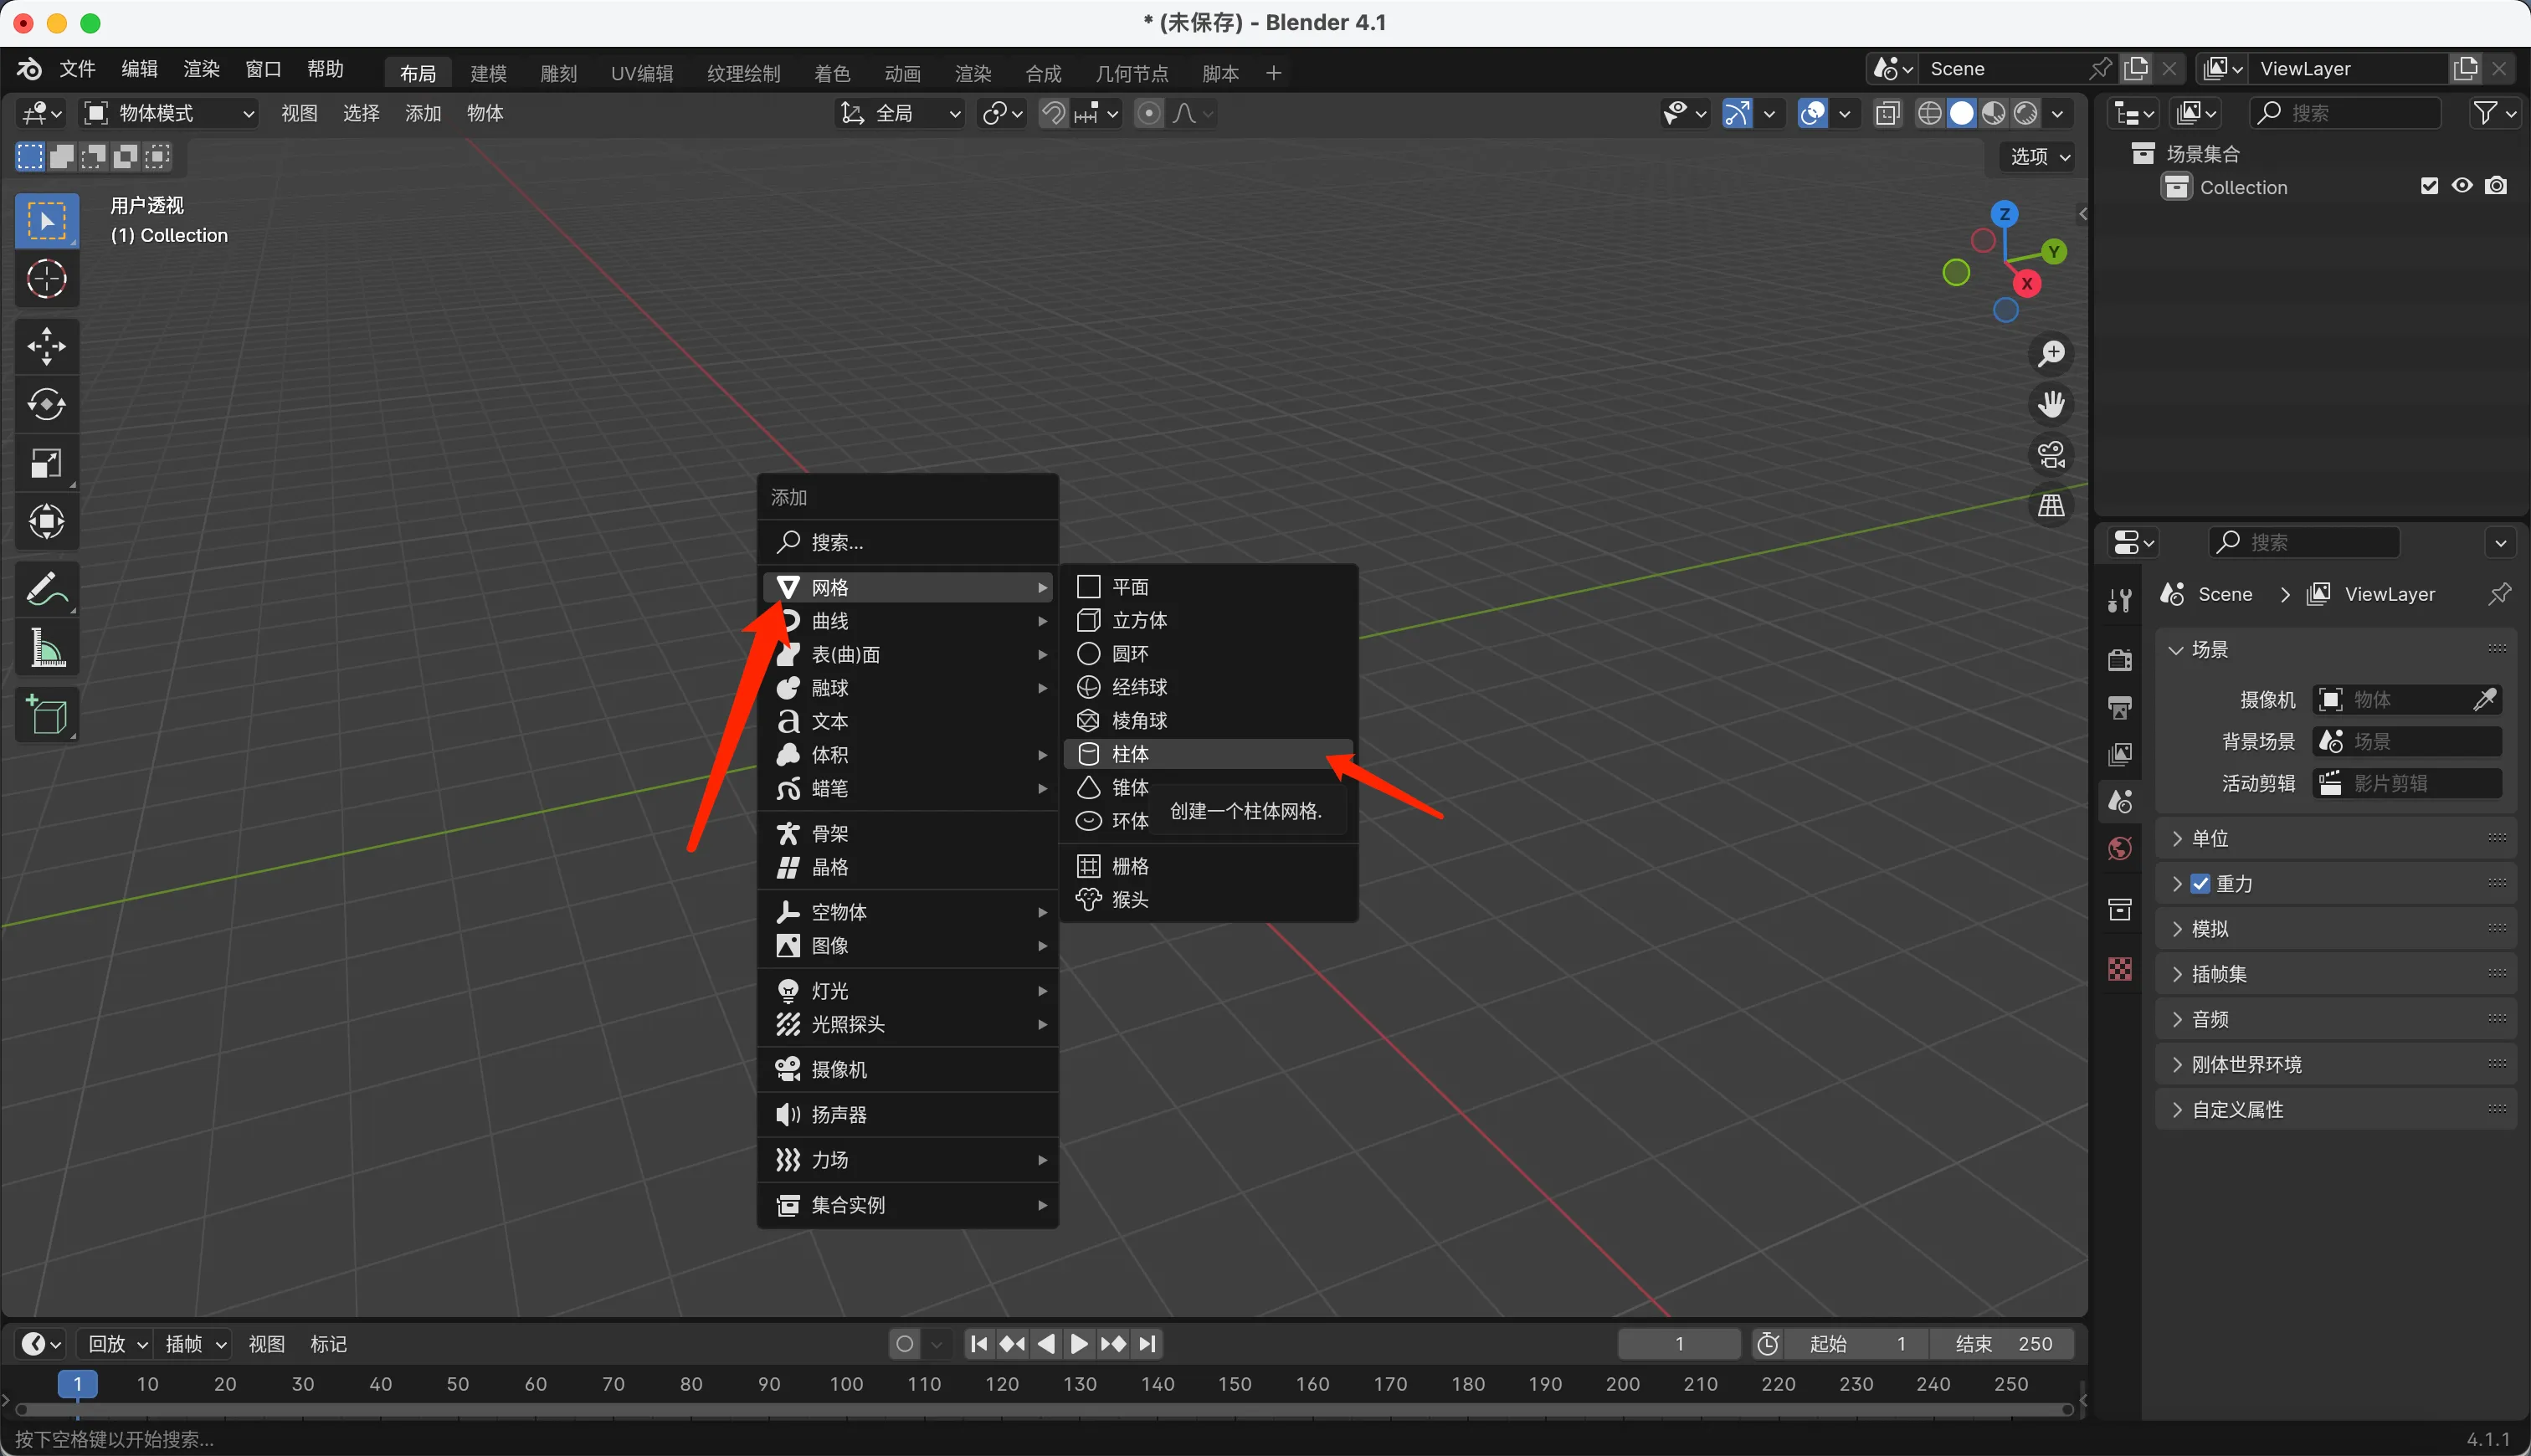Expand the Units panel
Screen dimensions: 2531x1456
tap(2210, 838)
